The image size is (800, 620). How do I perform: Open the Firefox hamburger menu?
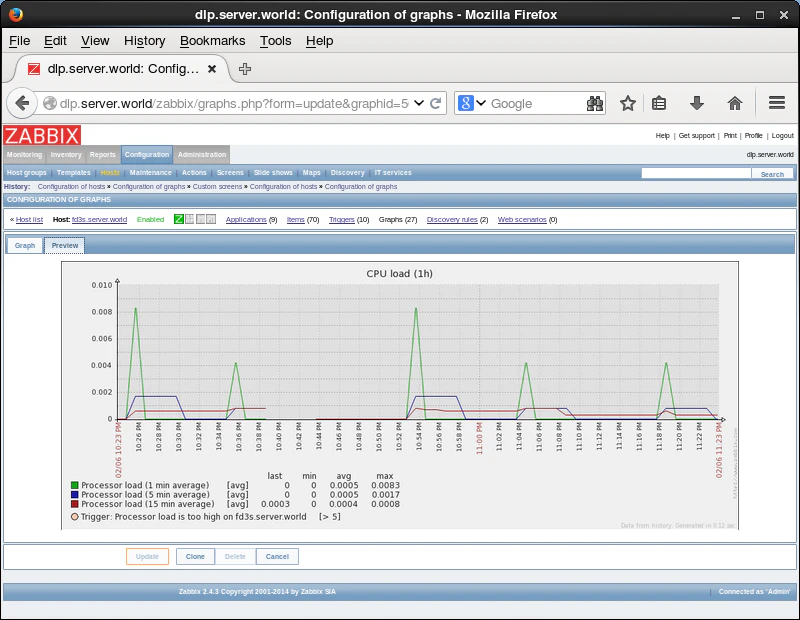(x=777, y=103)
